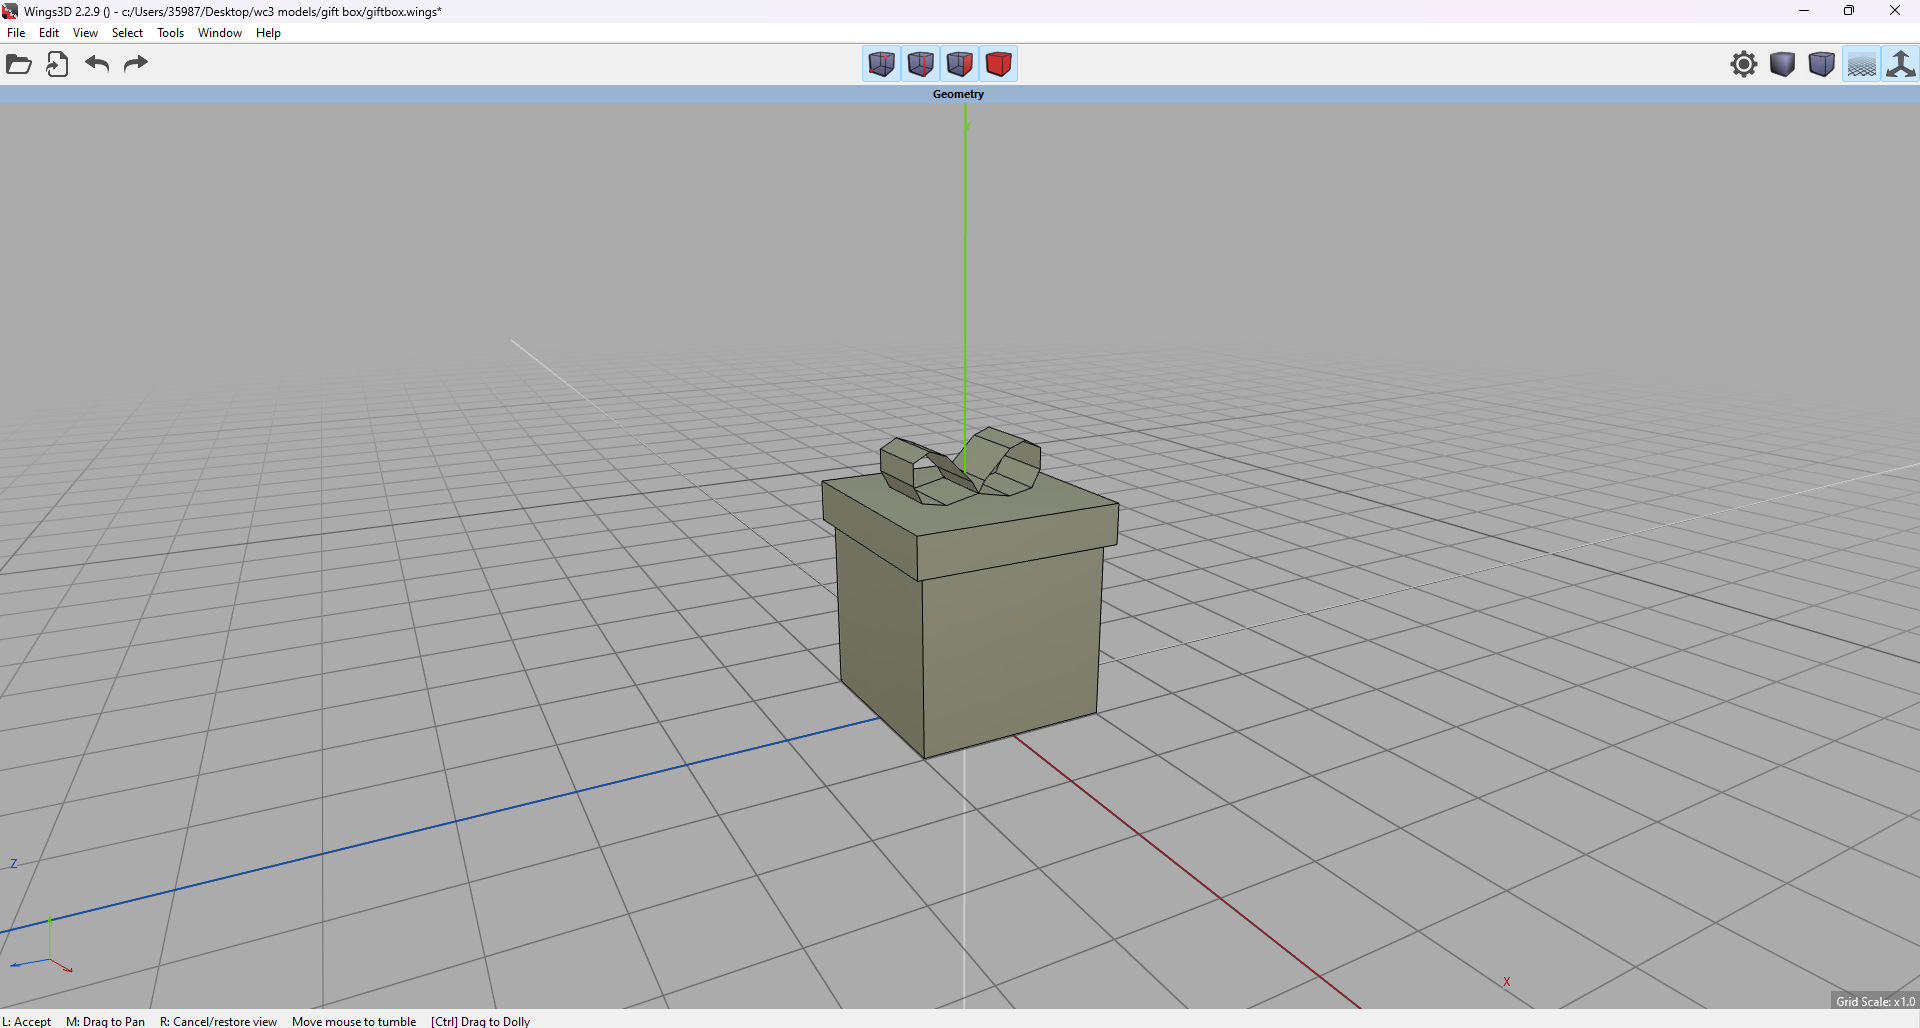Image resolution: width=1920 pixels, height=1028 pixels.
Task: Open the Edit menu
Action: click(x=49, y=33)
